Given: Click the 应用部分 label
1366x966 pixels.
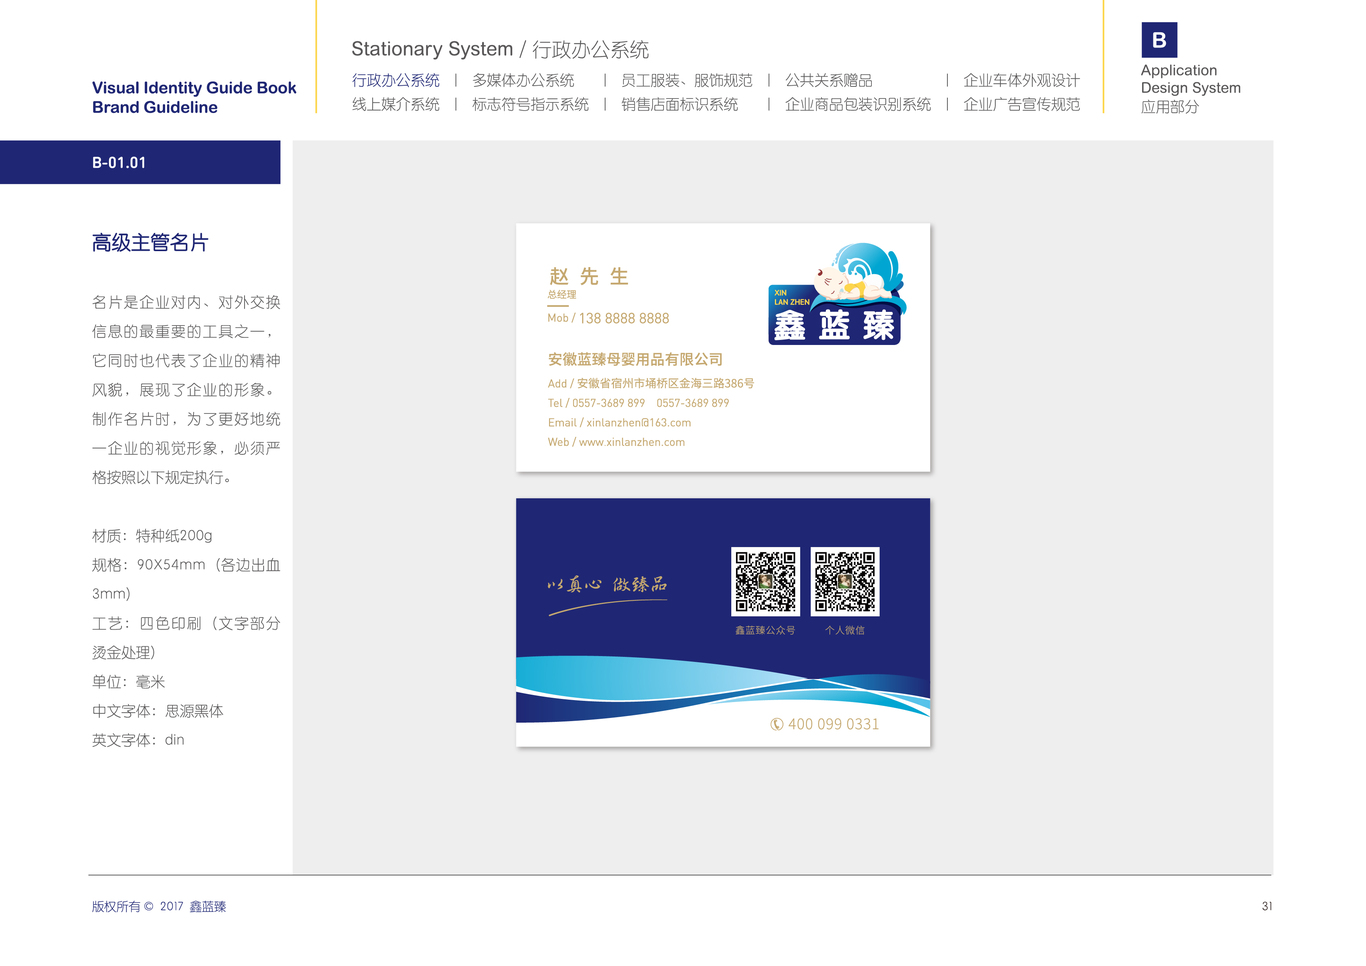Looking at the screenshot, I should tap(1170, 107).
